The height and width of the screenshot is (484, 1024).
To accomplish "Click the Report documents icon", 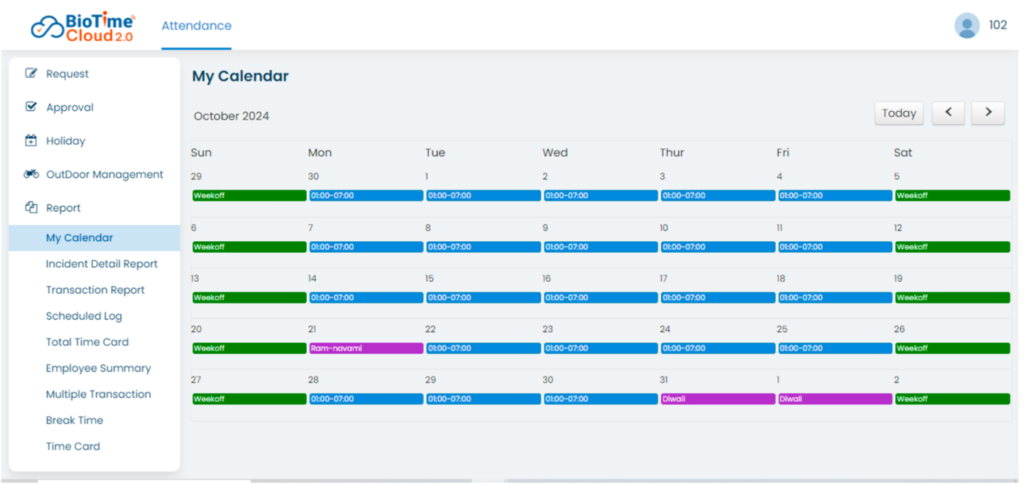I will (31, 208).
